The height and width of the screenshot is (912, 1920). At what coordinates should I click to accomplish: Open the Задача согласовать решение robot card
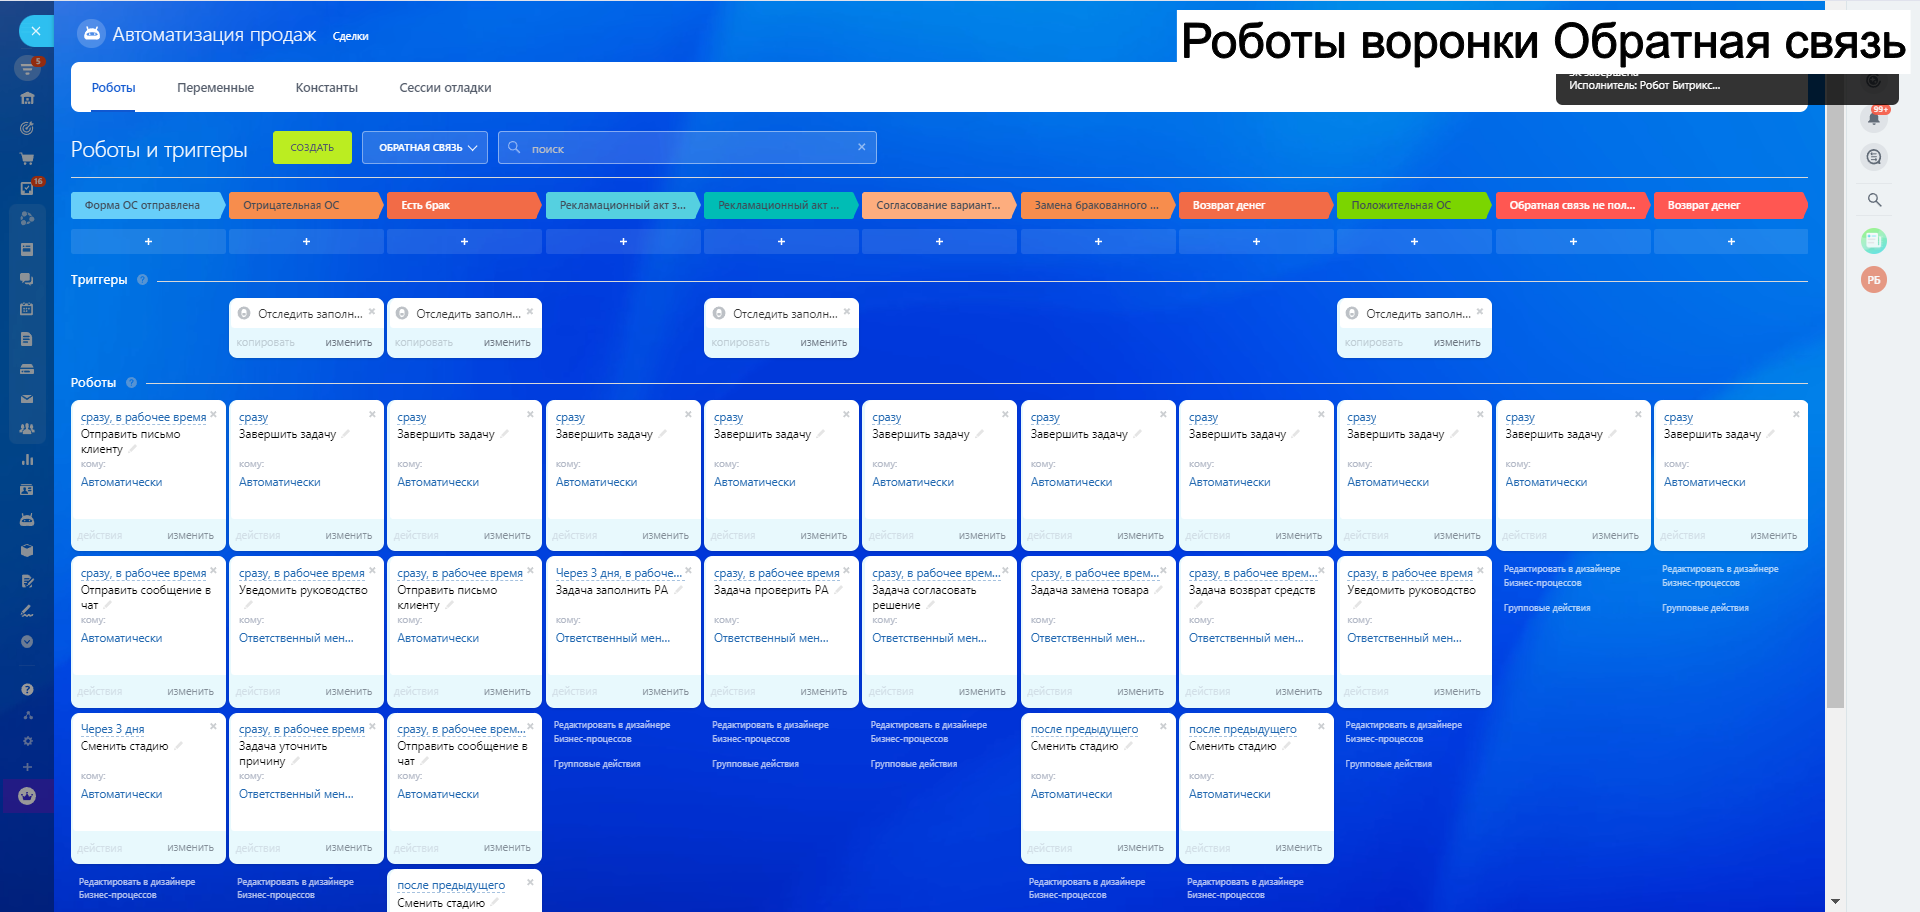coord(939,631)
